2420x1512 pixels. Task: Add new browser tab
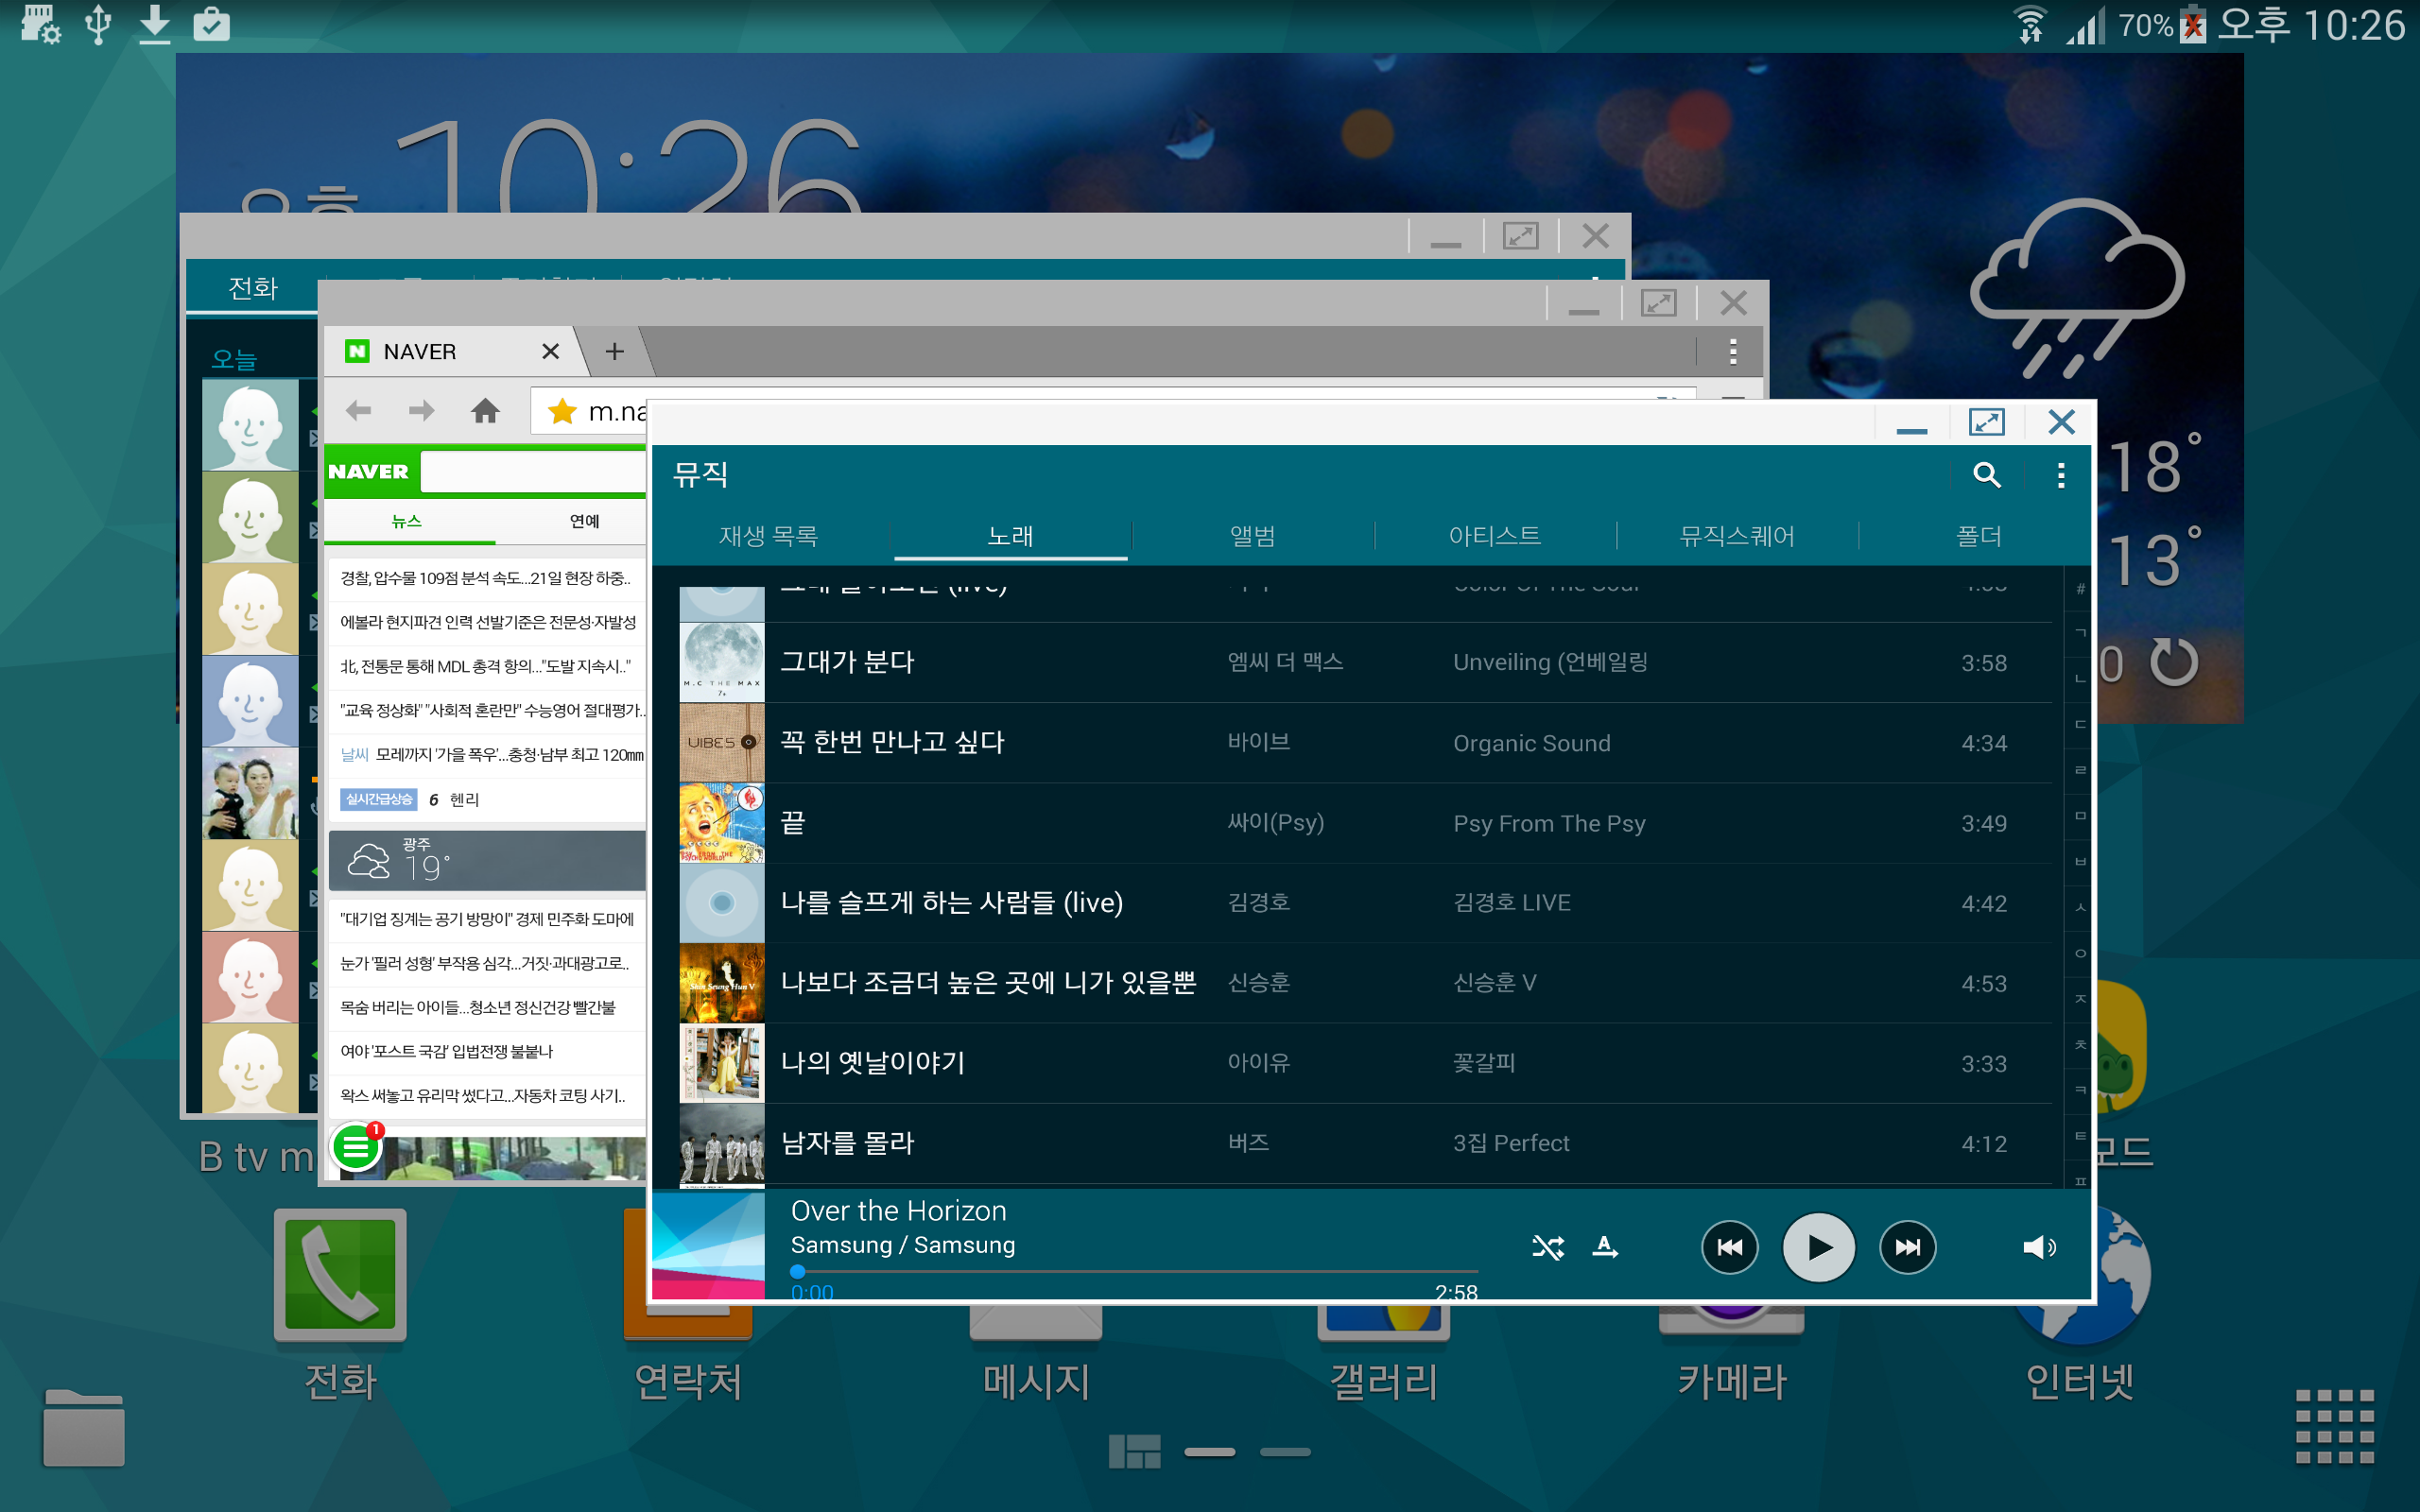[614, 351]
